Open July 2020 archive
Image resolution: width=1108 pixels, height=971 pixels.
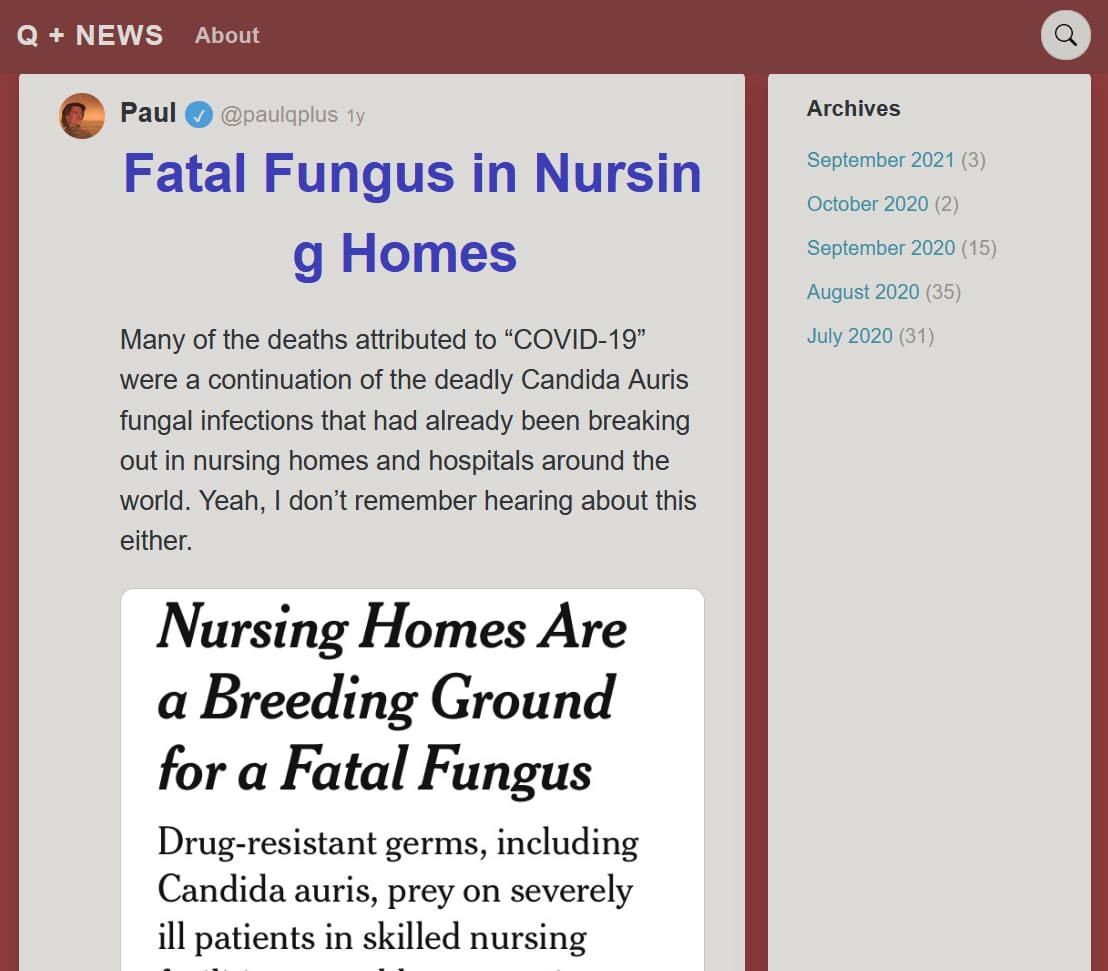849,336
